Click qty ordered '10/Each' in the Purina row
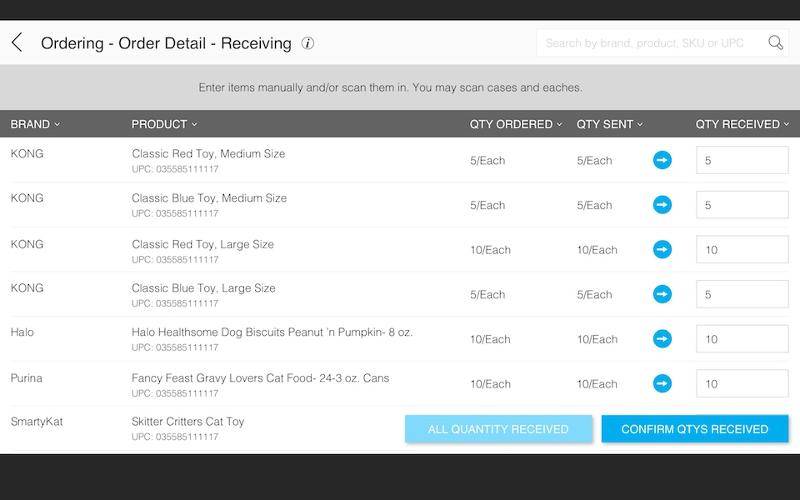800x500 pixels. coord(490,384)
